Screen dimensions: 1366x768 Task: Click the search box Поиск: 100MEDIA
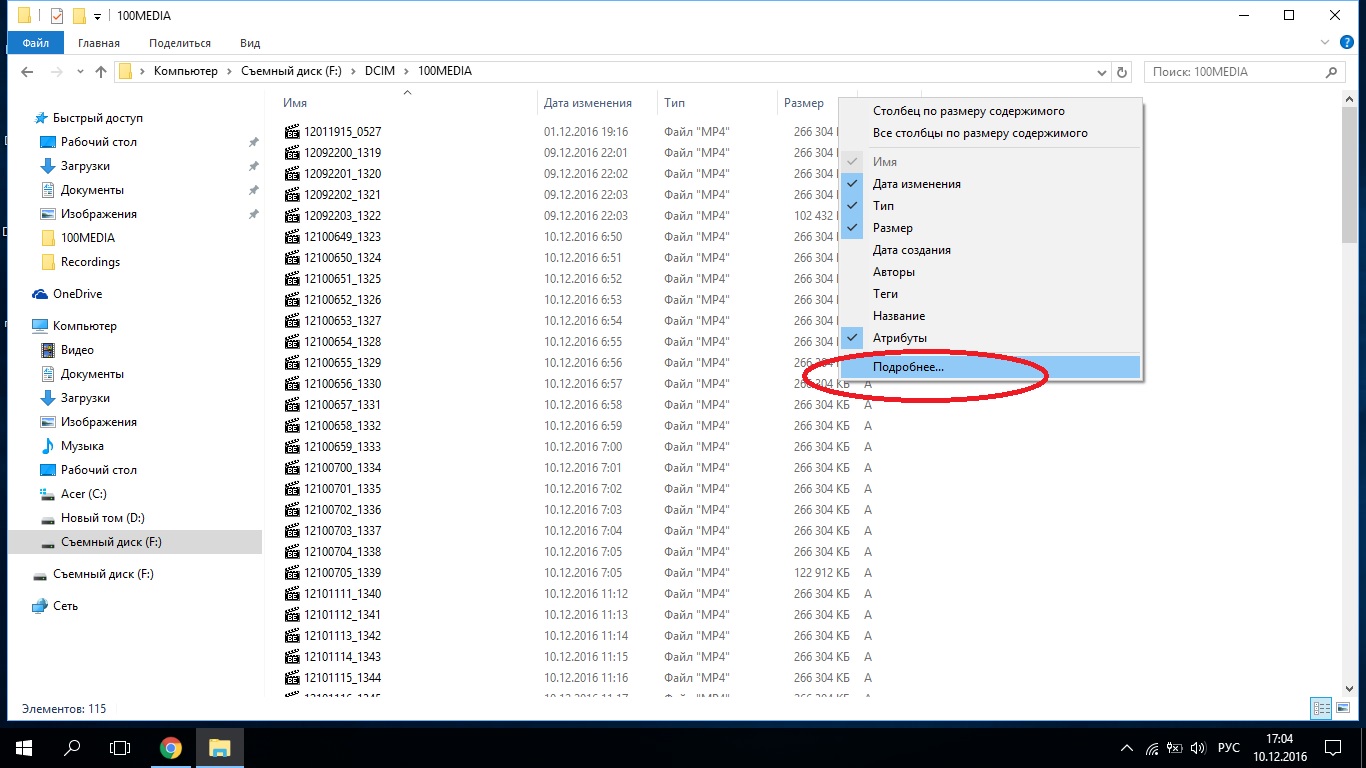(x=1235, y=72)
